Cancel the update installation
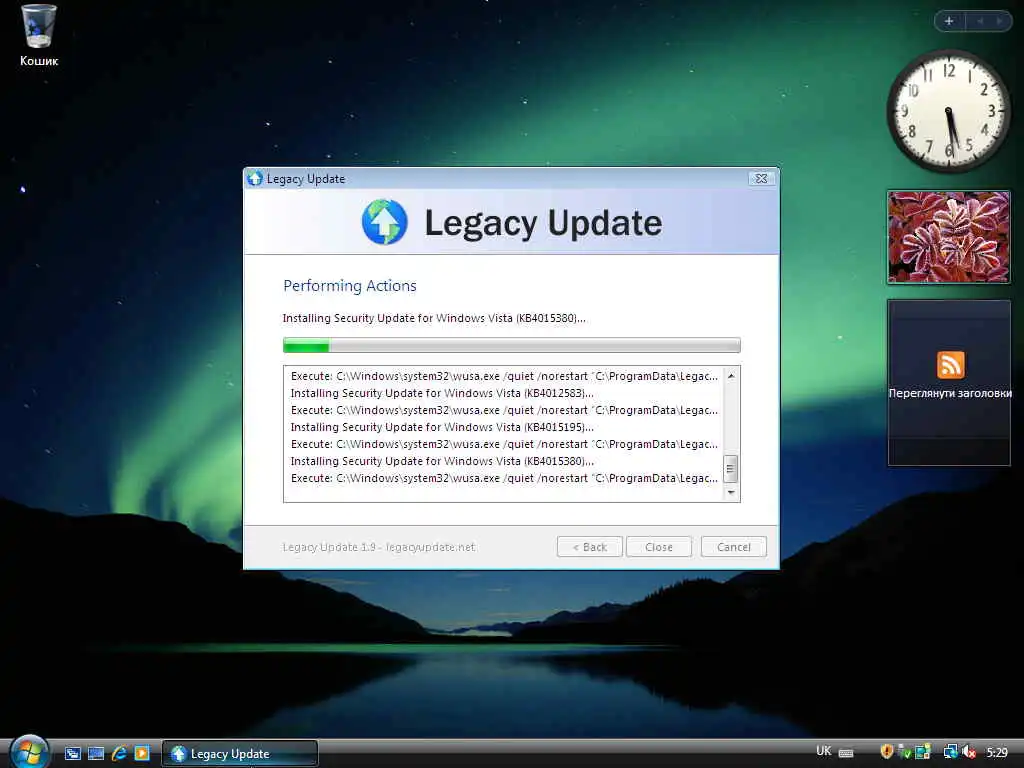The width and height of the screenshot is (1024, 768). pyautogui.click(x=733, y=547)
